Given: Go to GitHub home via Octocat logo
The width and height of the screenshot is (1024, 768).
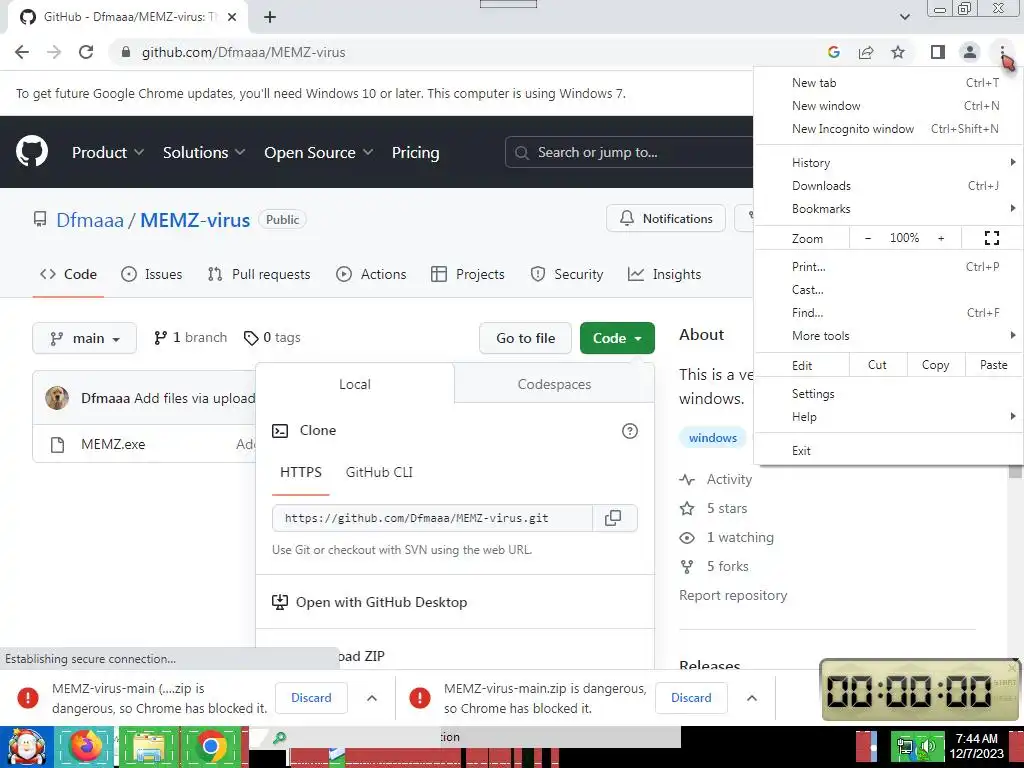Looking at the screenshot, I should tap(32, 152).
